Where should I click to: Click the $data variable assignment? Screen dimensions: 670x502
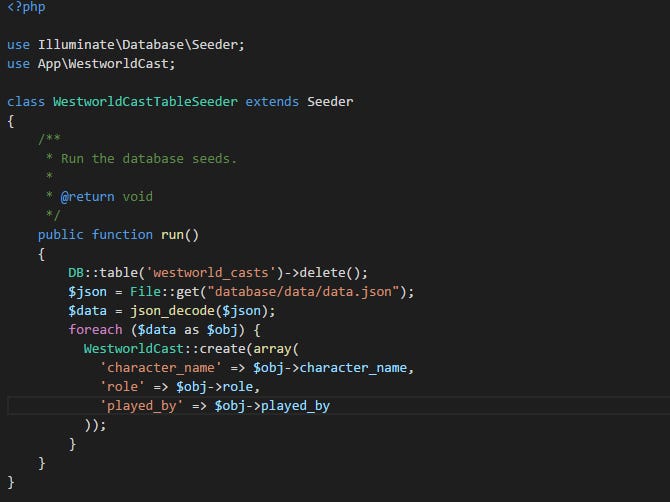click(x=87, y=311)
